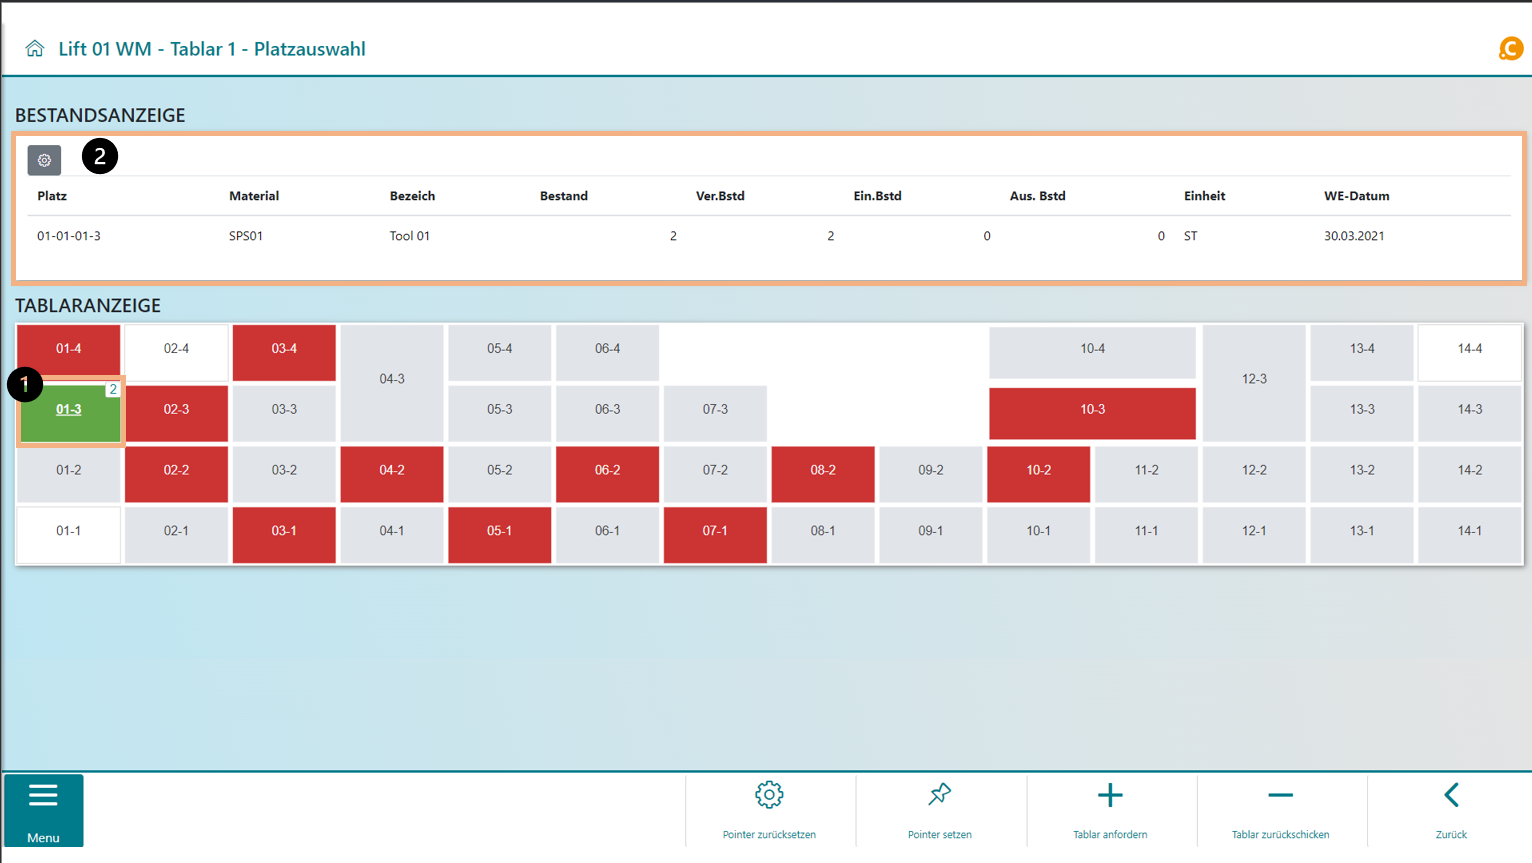Open Bestandsanzeige table settings gear
Viewport: 1532px width, 863px height.
coord(44,160)
